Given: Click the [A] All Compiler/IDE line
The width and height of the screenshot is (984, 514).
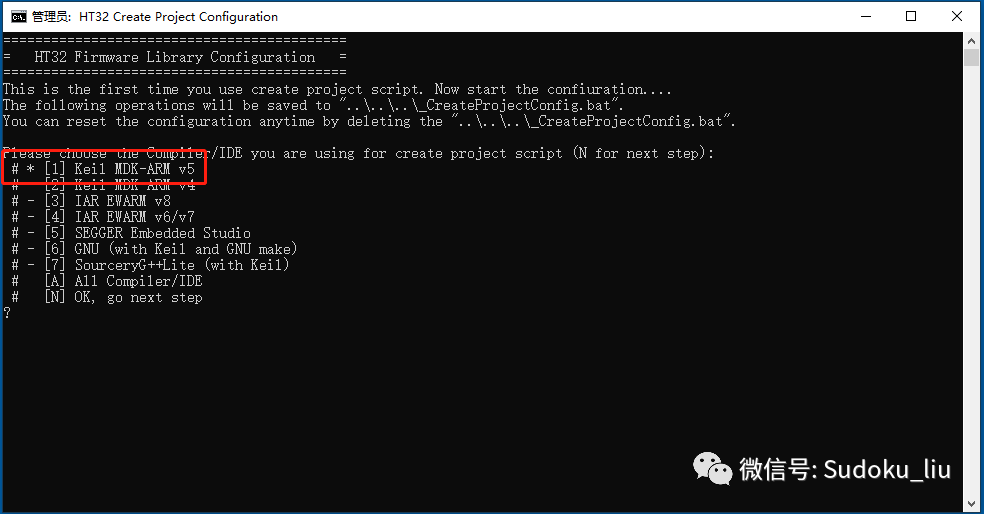Looking at the screenshot, I should pos(107,281).
